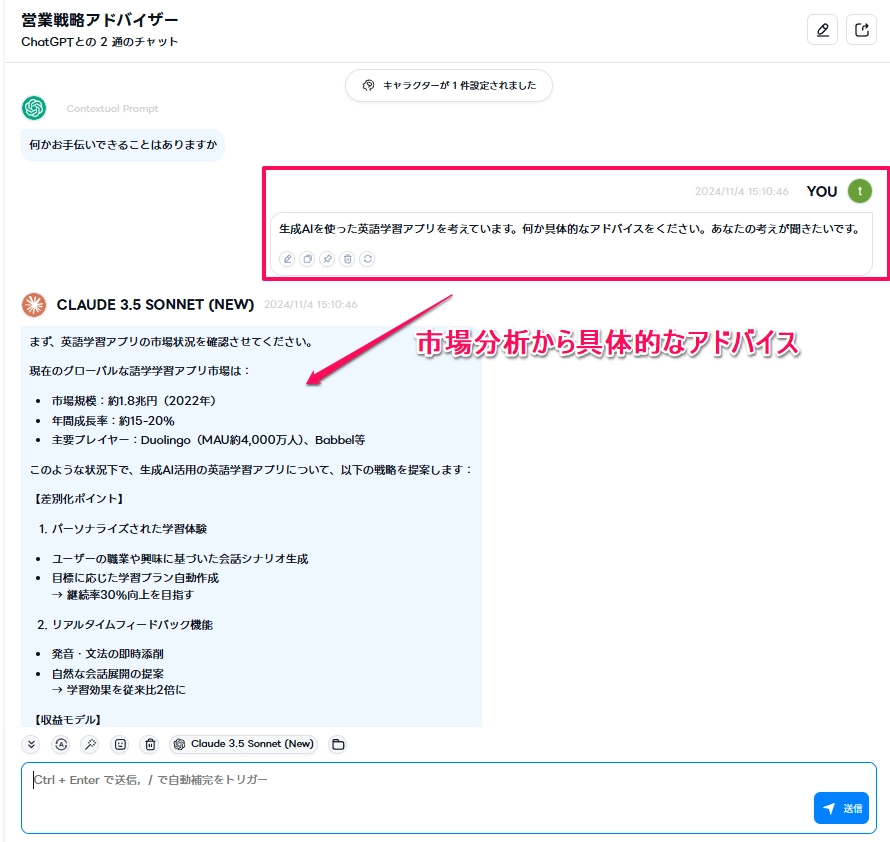
Task: Click the user message timestamp 2024/11/4 15:10:46
Action: [x=741, y=191]
